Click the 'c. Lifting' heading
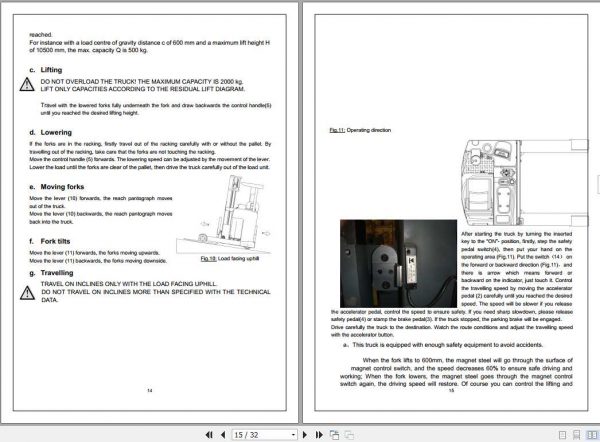600x442 pixels. click(46, 70)
